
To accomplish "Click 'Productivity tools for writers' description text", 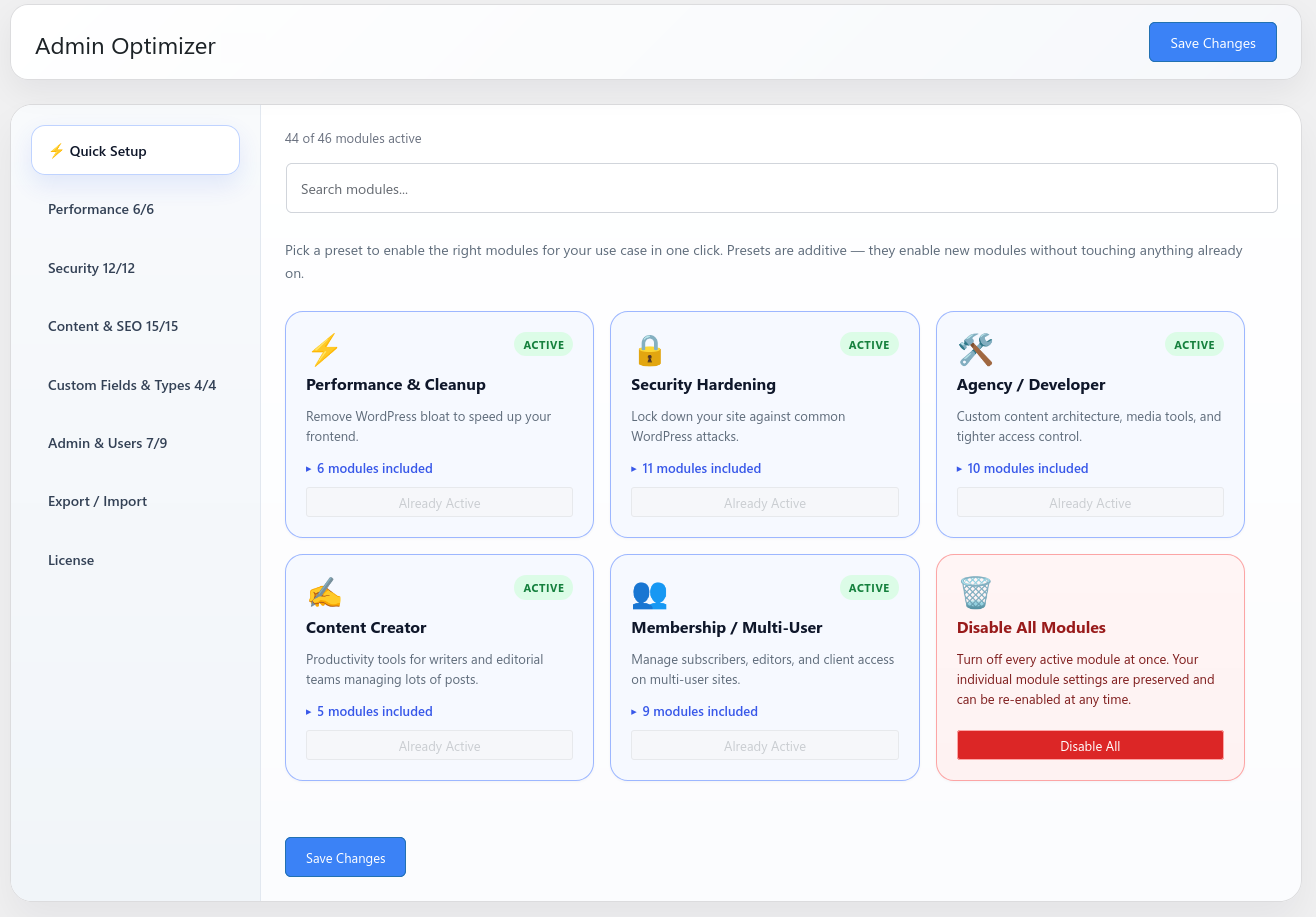I will (x=425, y=669).
